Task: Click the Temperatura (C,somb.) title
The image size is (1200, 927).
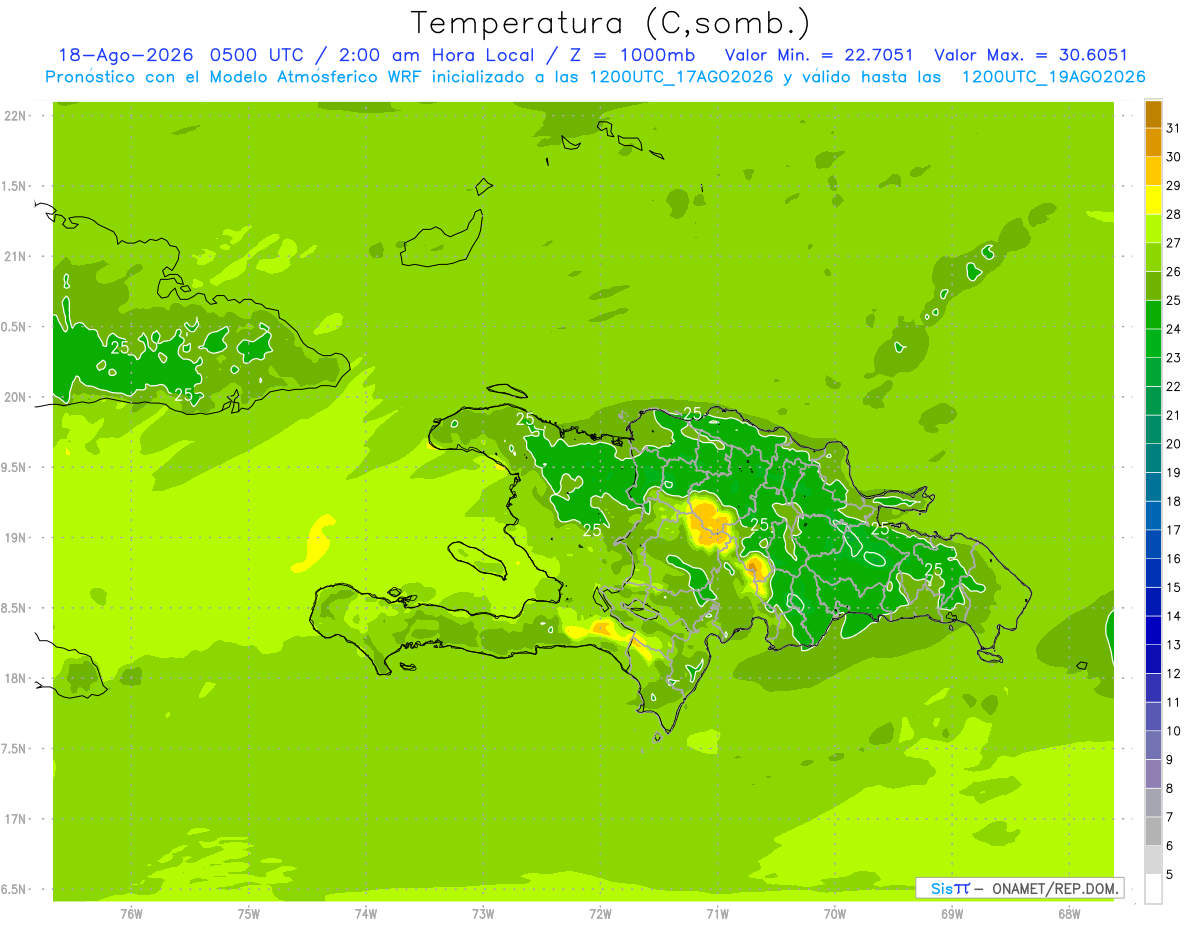Action: click(611, 23)
